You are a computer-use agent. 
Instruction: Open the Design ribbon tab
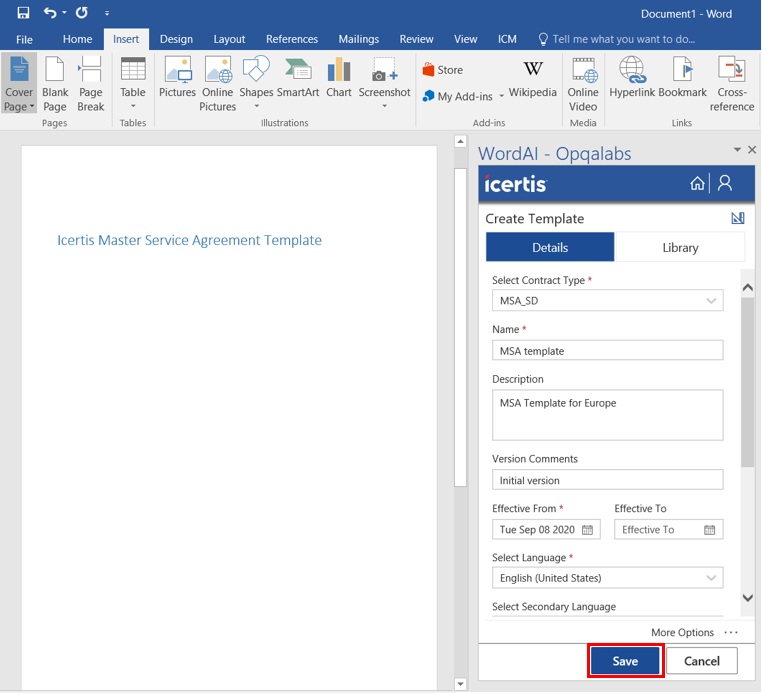(176, 39)
